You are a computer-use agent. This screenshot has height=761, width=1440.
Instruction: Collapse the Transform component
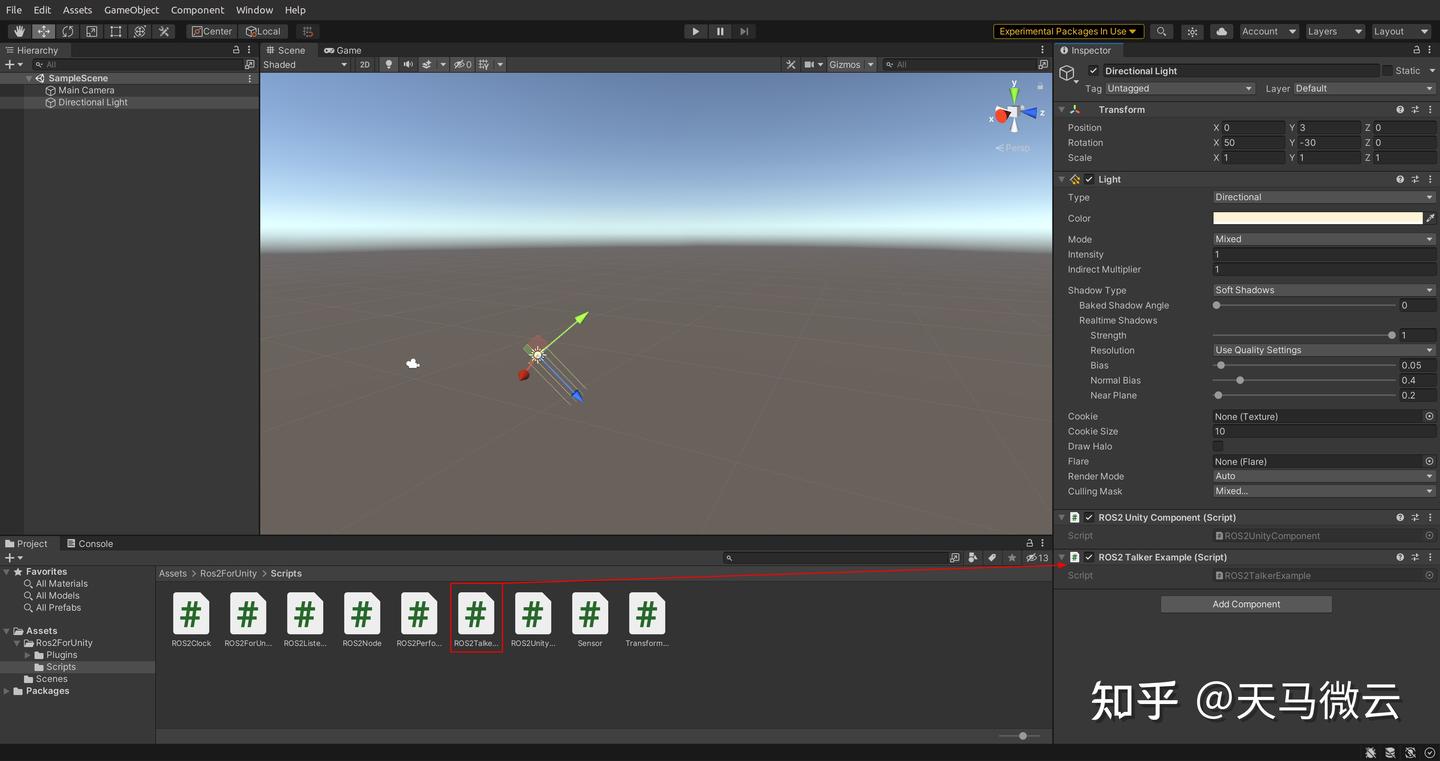(x=1063, y=109)
